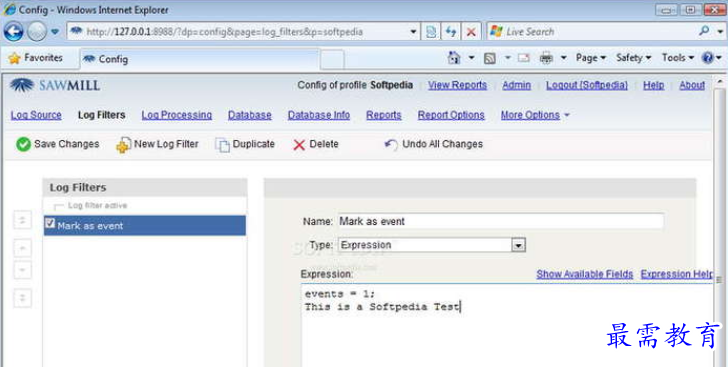Open the Show Available Fields link
728x367 pixels.
point(585,274)
